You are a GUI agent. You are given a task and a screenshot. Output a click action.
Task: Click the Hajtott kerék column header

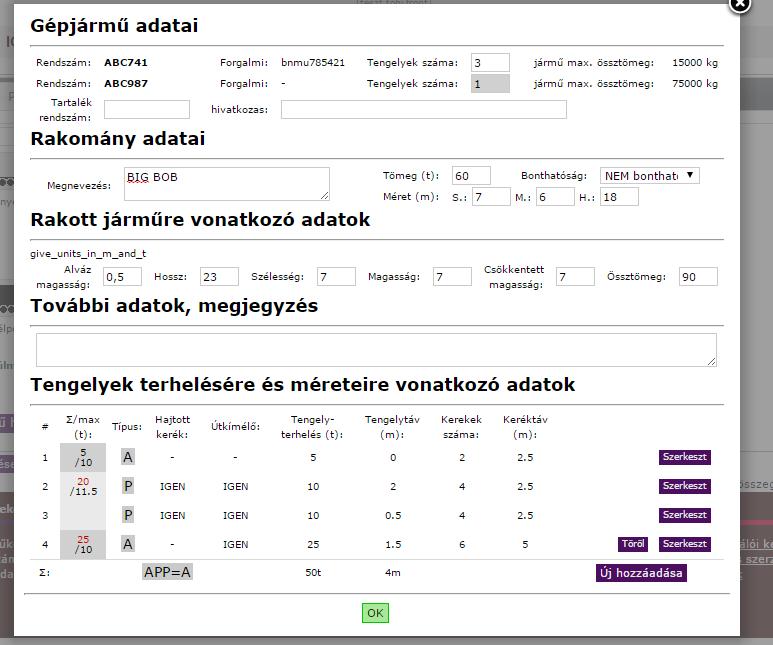[x=172, y=427]
